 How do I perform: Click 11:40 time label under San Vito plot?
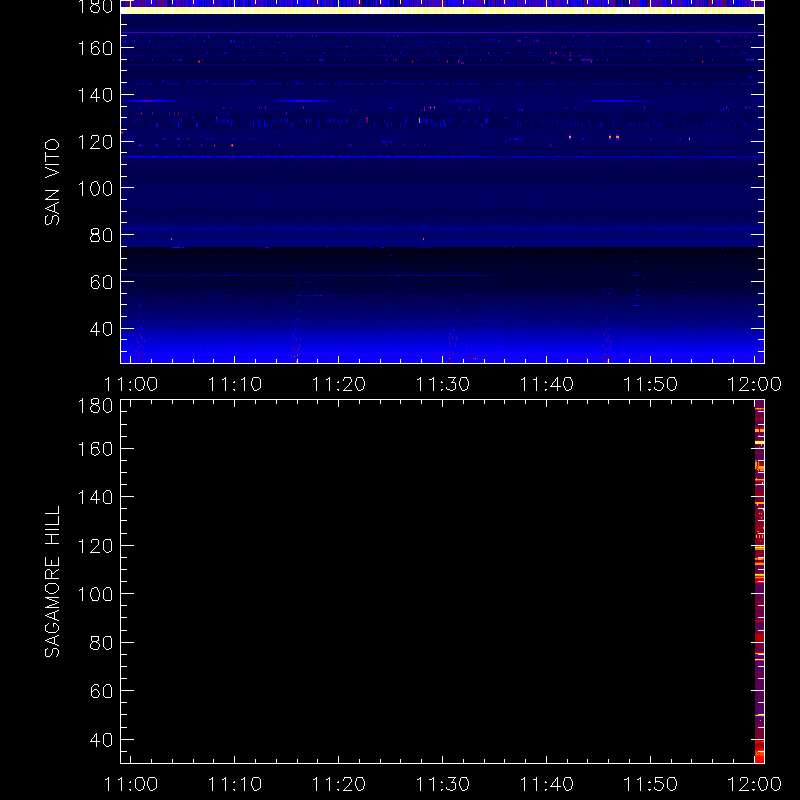[546, 384]
